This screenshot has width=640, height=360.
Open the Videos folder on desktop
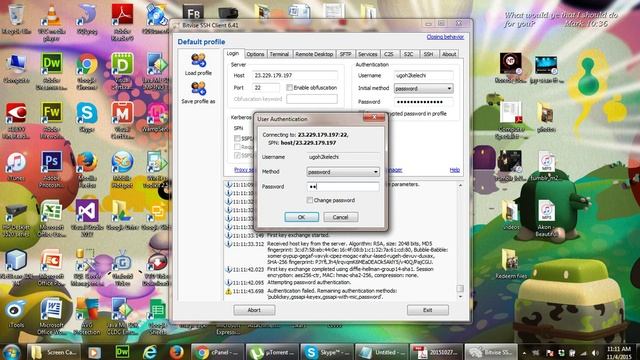pos(511,215)
